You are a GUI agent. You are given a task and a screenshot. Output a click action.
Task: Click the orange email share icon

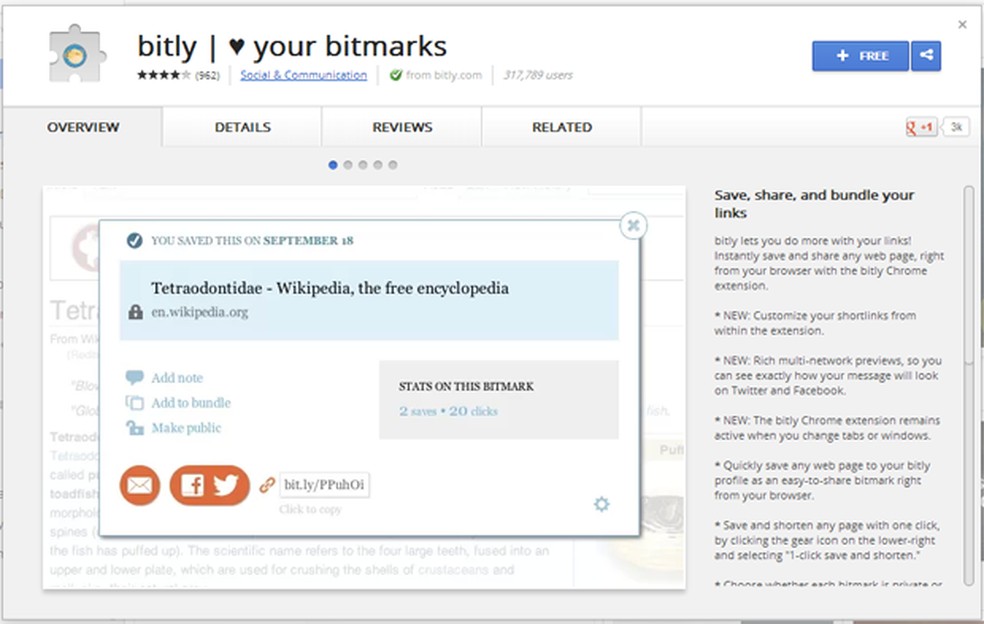pyautogui.click(x=140, y=485)
